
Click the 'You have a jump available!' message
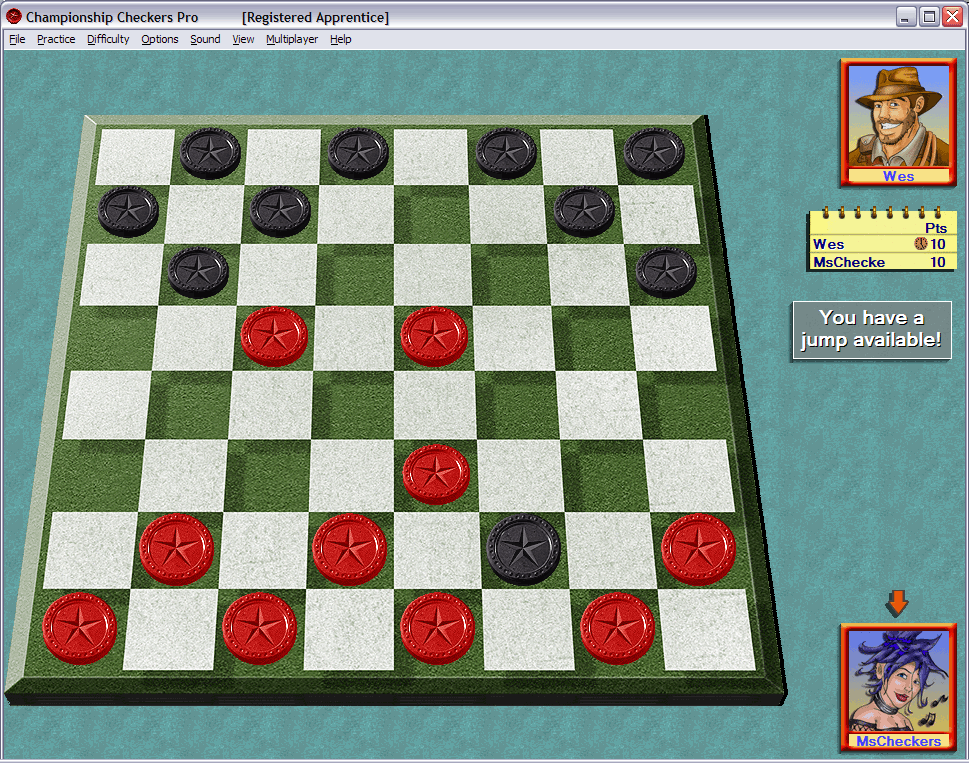872,330
